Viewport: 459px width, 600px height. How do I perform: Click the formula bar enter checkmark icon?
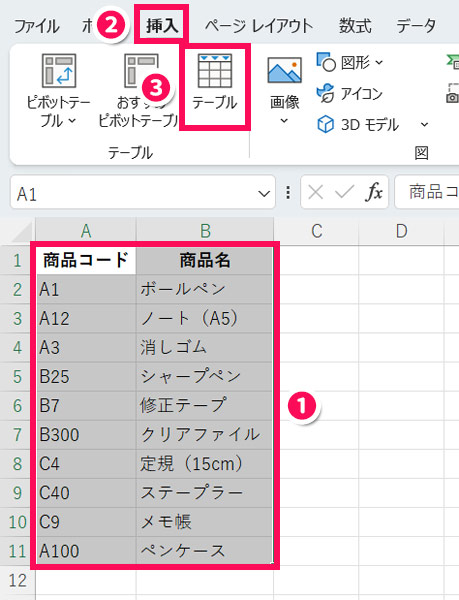(344, 192)
